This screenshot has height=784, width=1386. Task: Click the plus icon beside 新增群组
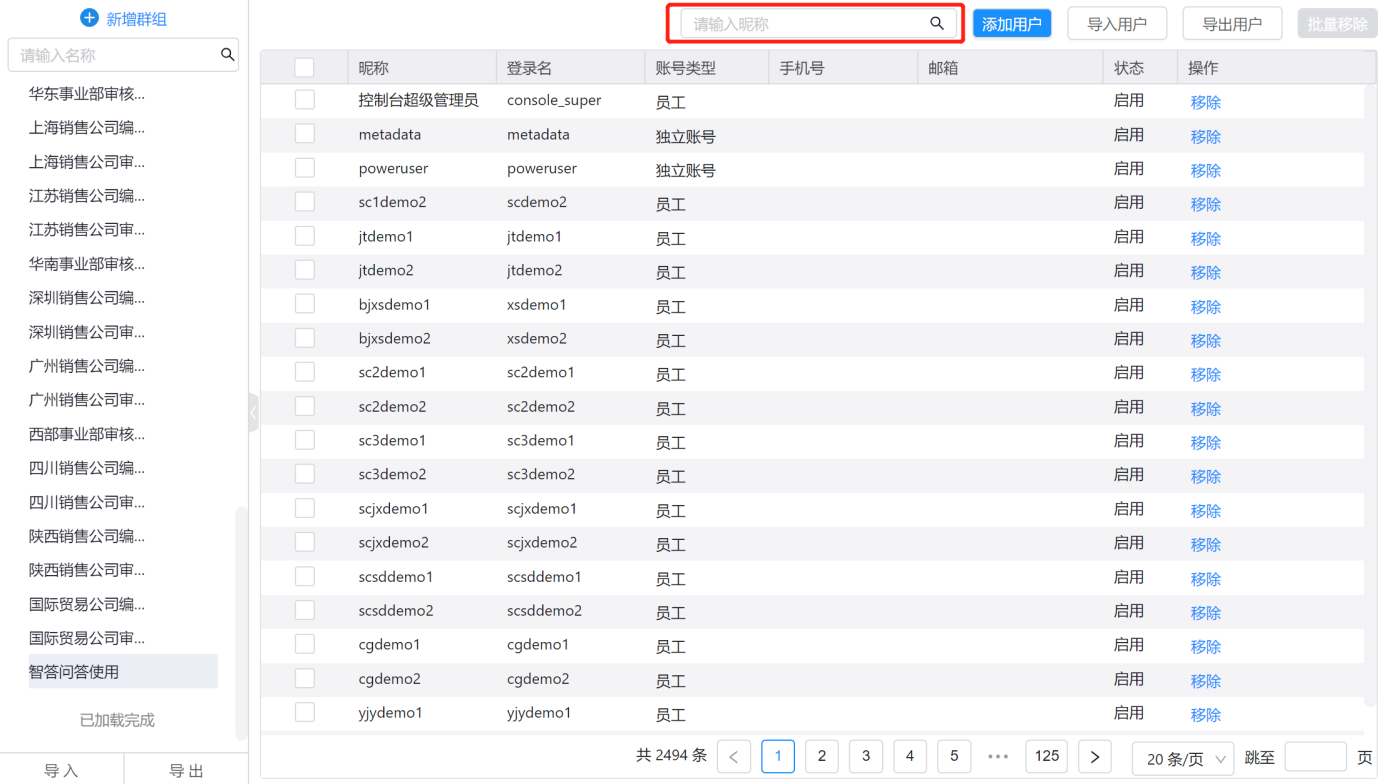[x=89, y=18]
